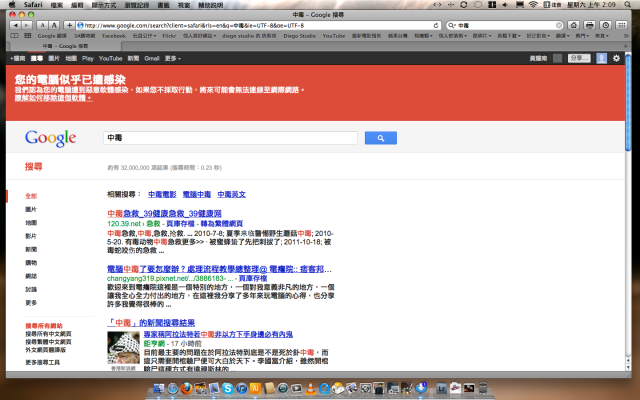Click Gmail in the Google black bar
Image resolution: width=640 pixels, height=400 pixels.
click(x=151, y=58)
